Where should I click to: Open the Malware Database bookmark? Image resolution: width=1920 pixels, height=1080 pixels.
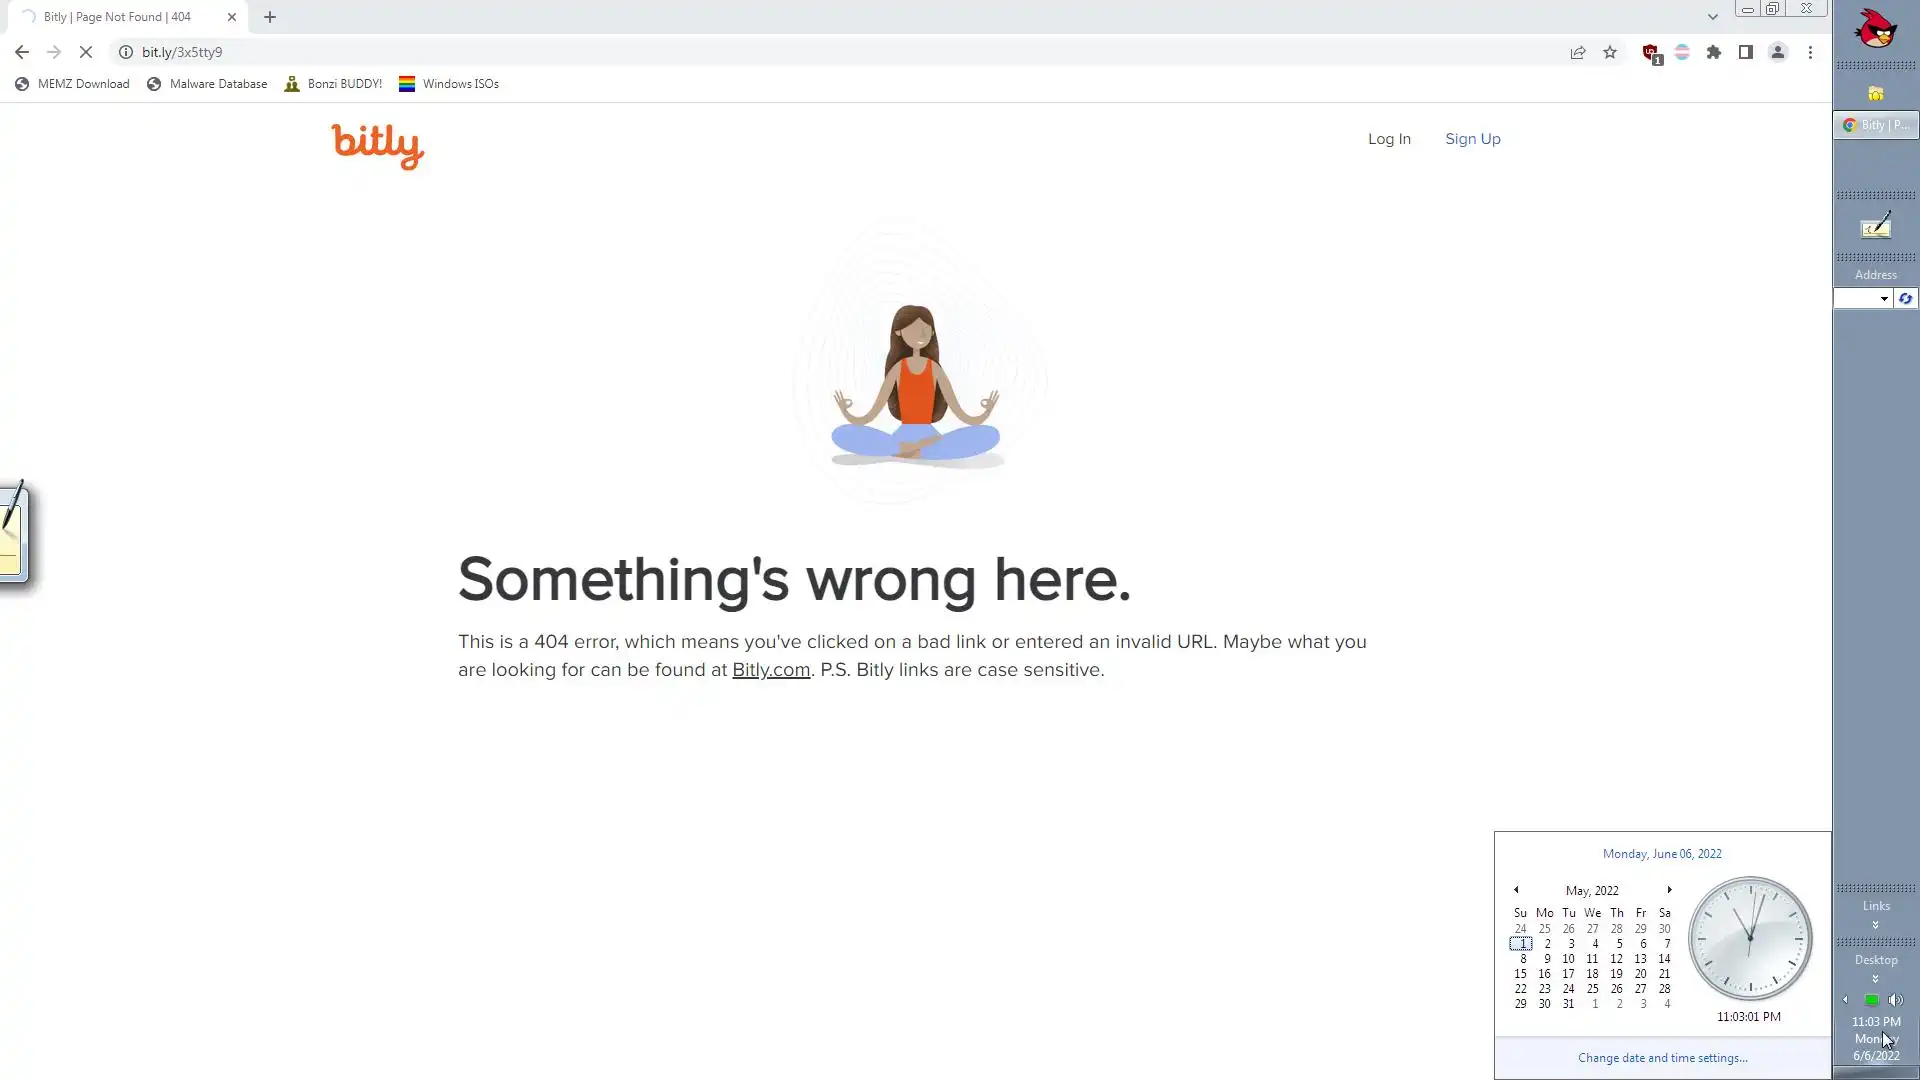pyautogui.click(x=207, y=84)
